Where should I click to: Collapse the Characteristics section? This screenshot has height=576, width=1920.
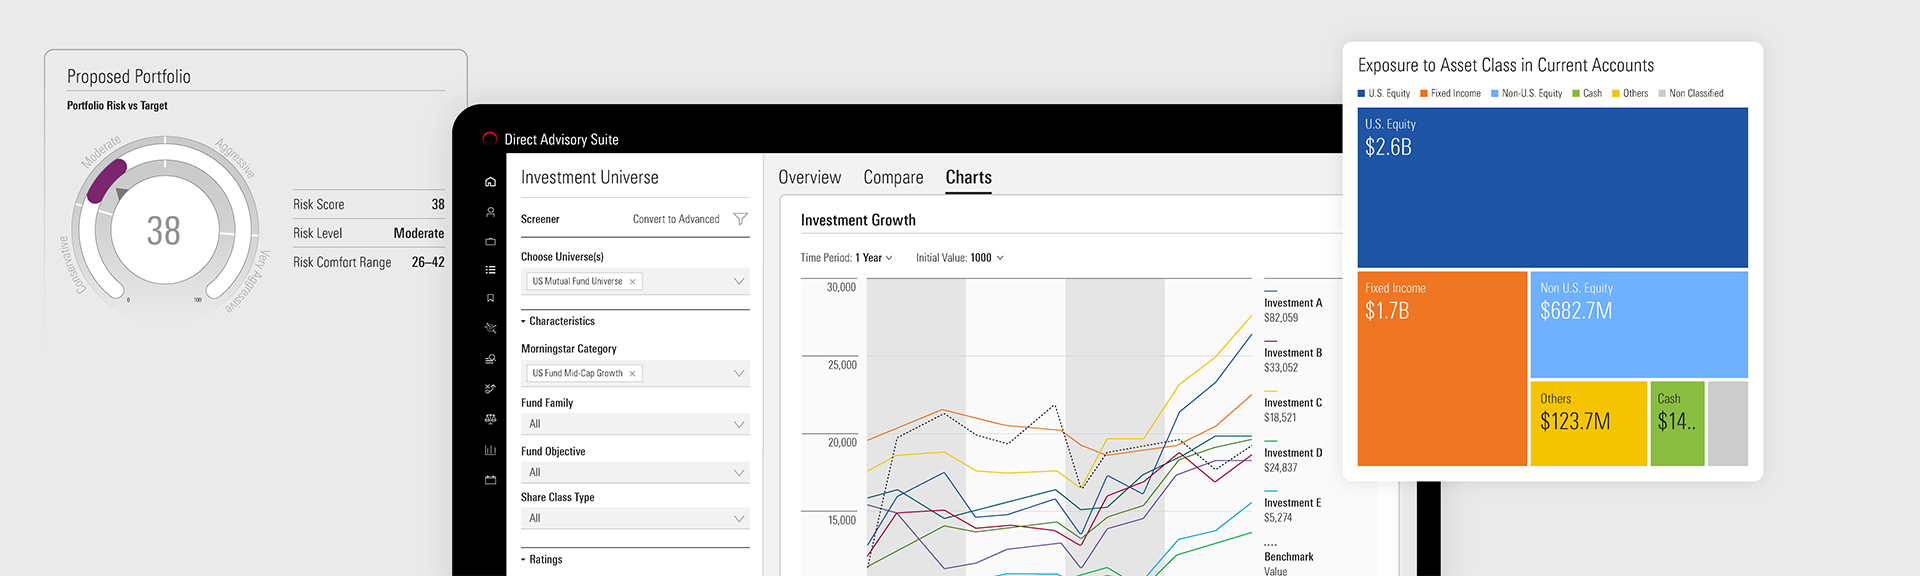557,321
